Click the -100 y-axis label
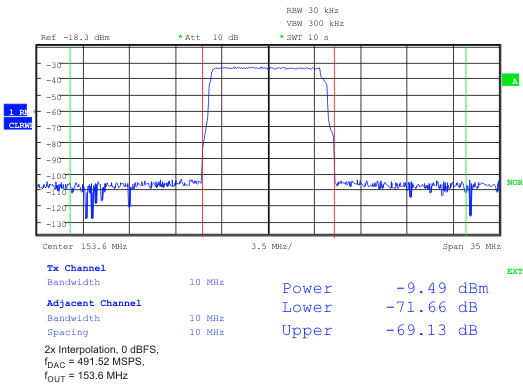The width and height of the screenshot is (523, 388). tap(56, 176)
